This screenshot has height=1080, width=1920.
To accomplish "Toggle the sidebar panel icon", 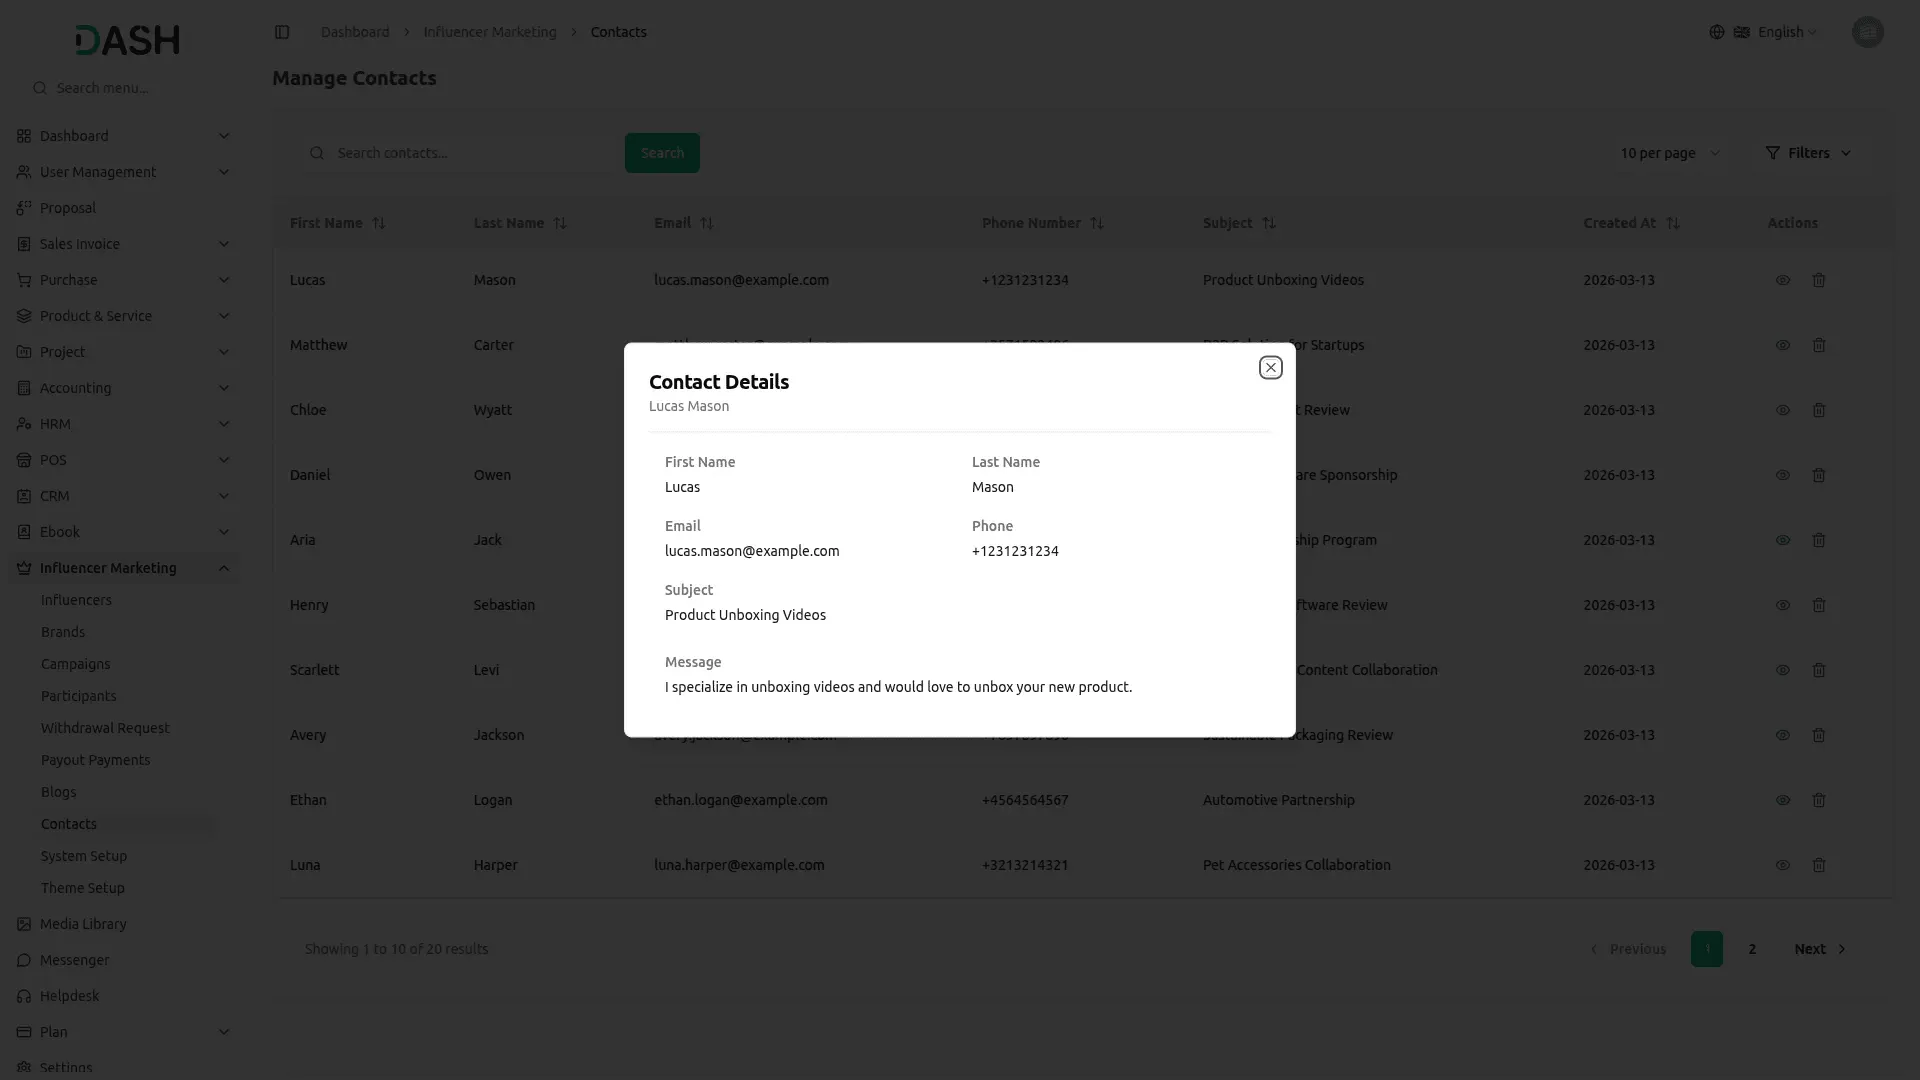I will pos(282,32).
